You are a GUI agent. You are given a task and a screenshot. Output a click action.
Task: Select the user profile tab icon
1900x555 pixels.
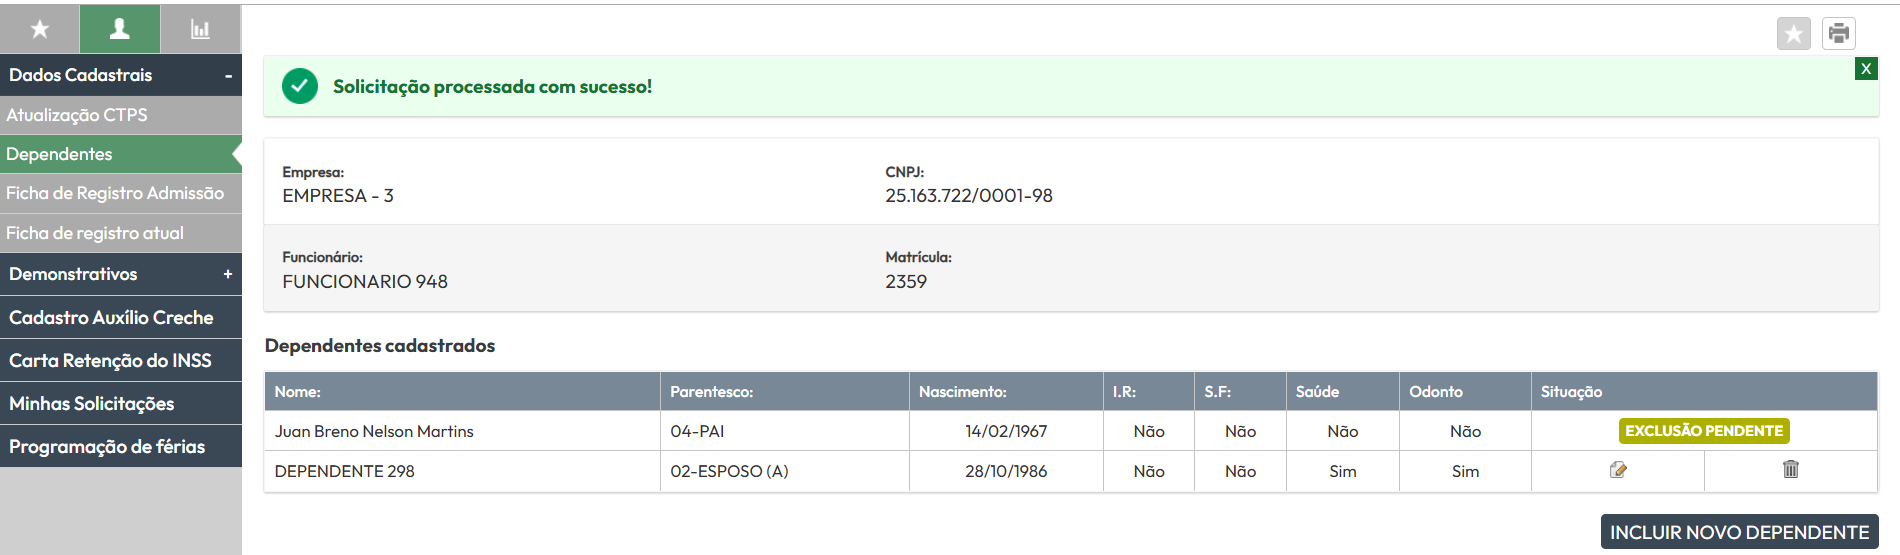tap(120, 29)
